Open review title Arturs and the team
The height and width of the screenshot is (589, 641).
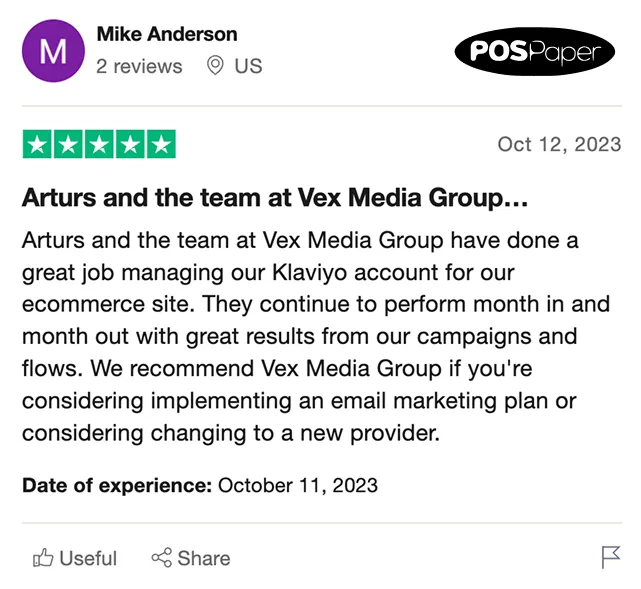[275, 198]
